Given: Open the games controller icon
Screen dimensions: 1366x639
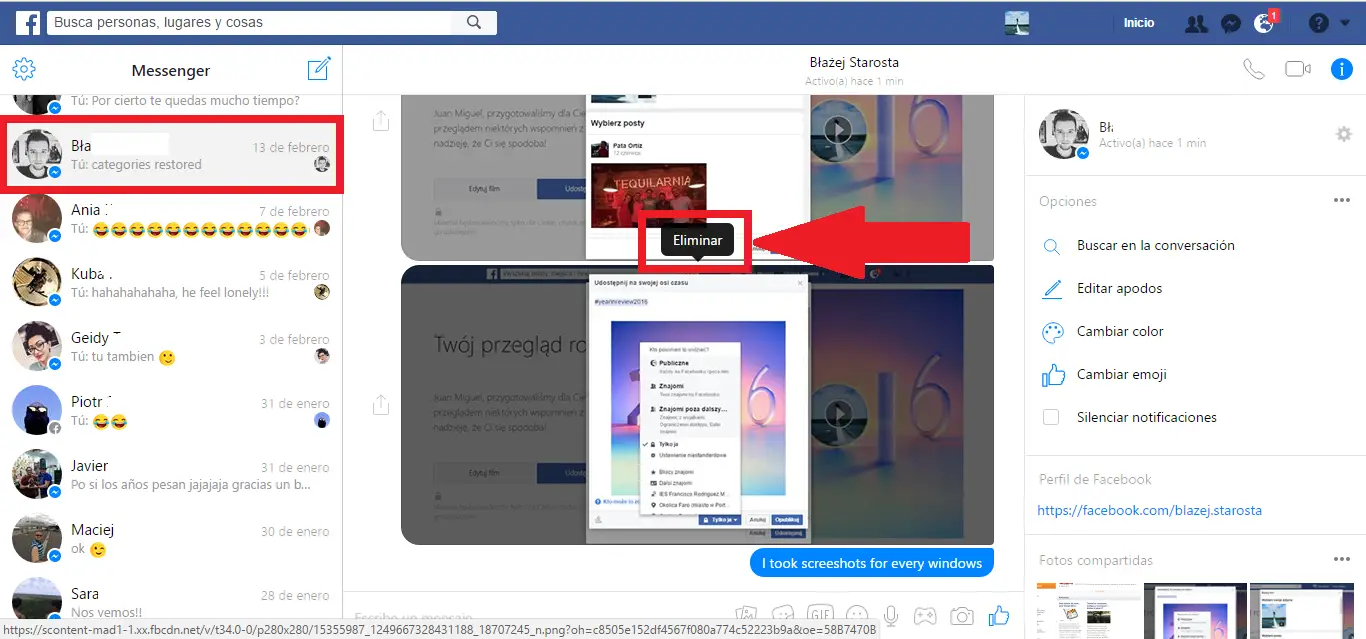Looking at the screenshot, I should point(925,614).
